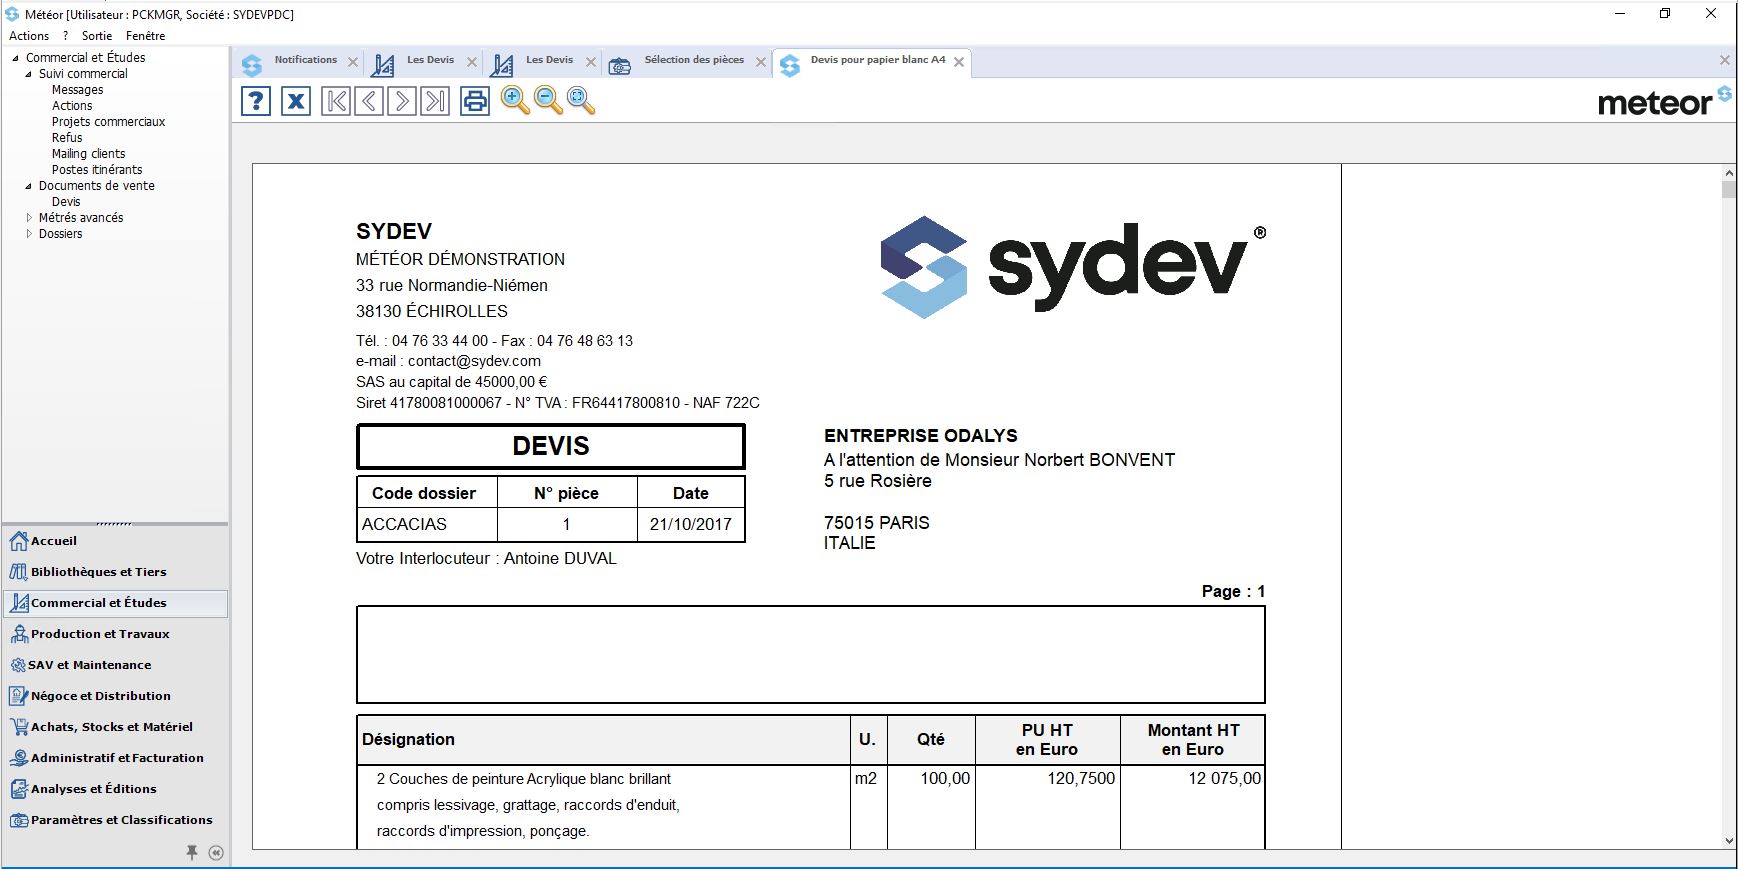Open Actions under Suivi commercial

tap(72, 106)
